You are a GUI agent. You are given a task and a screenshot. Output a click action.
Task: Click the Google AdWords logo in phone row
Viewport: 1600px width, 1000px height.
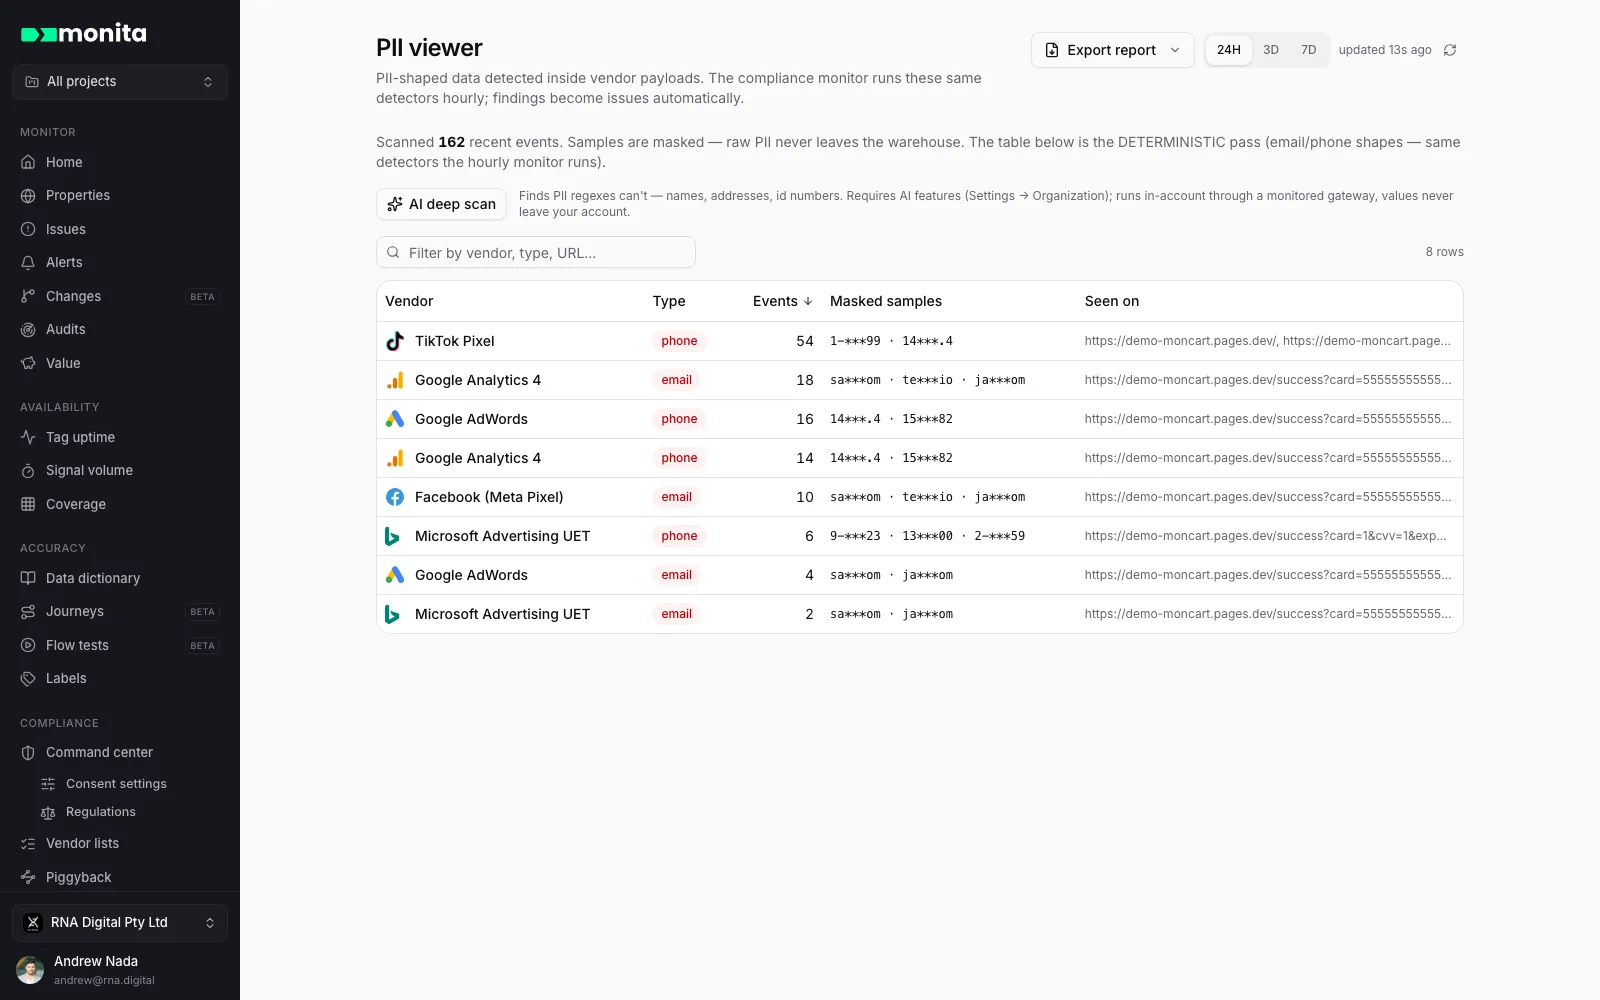point(395,419)
